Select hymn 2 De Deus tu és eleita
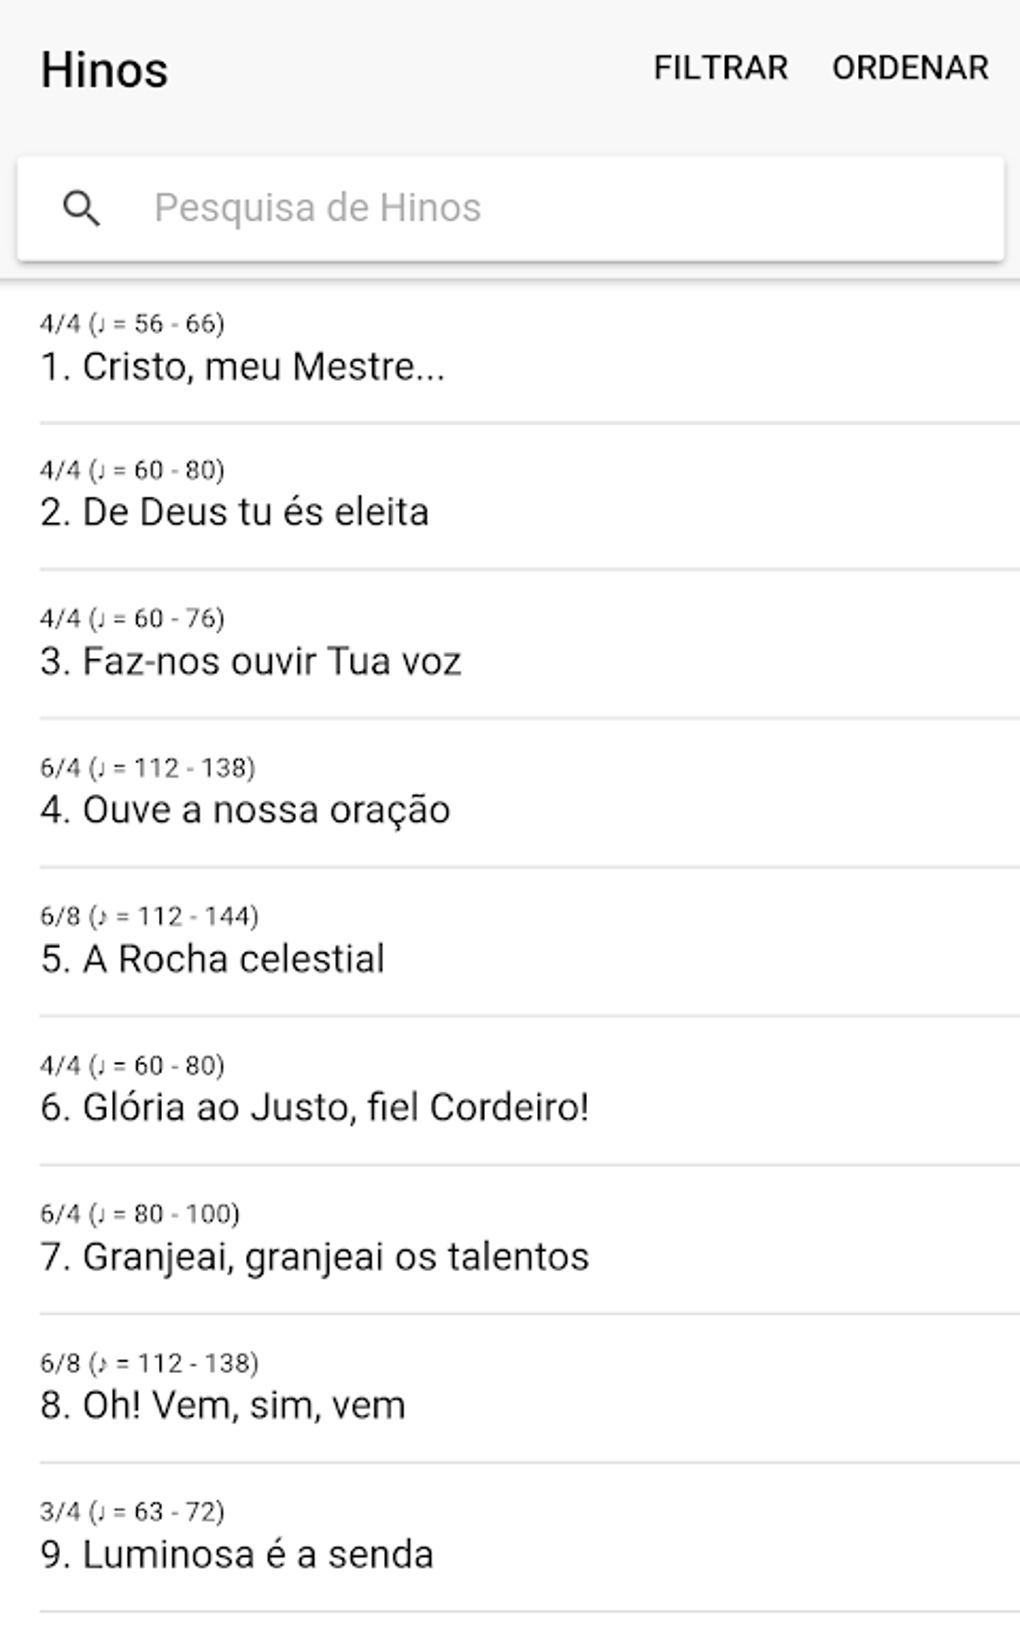This screenshot has width=1020, height=1636. [235, 512]
